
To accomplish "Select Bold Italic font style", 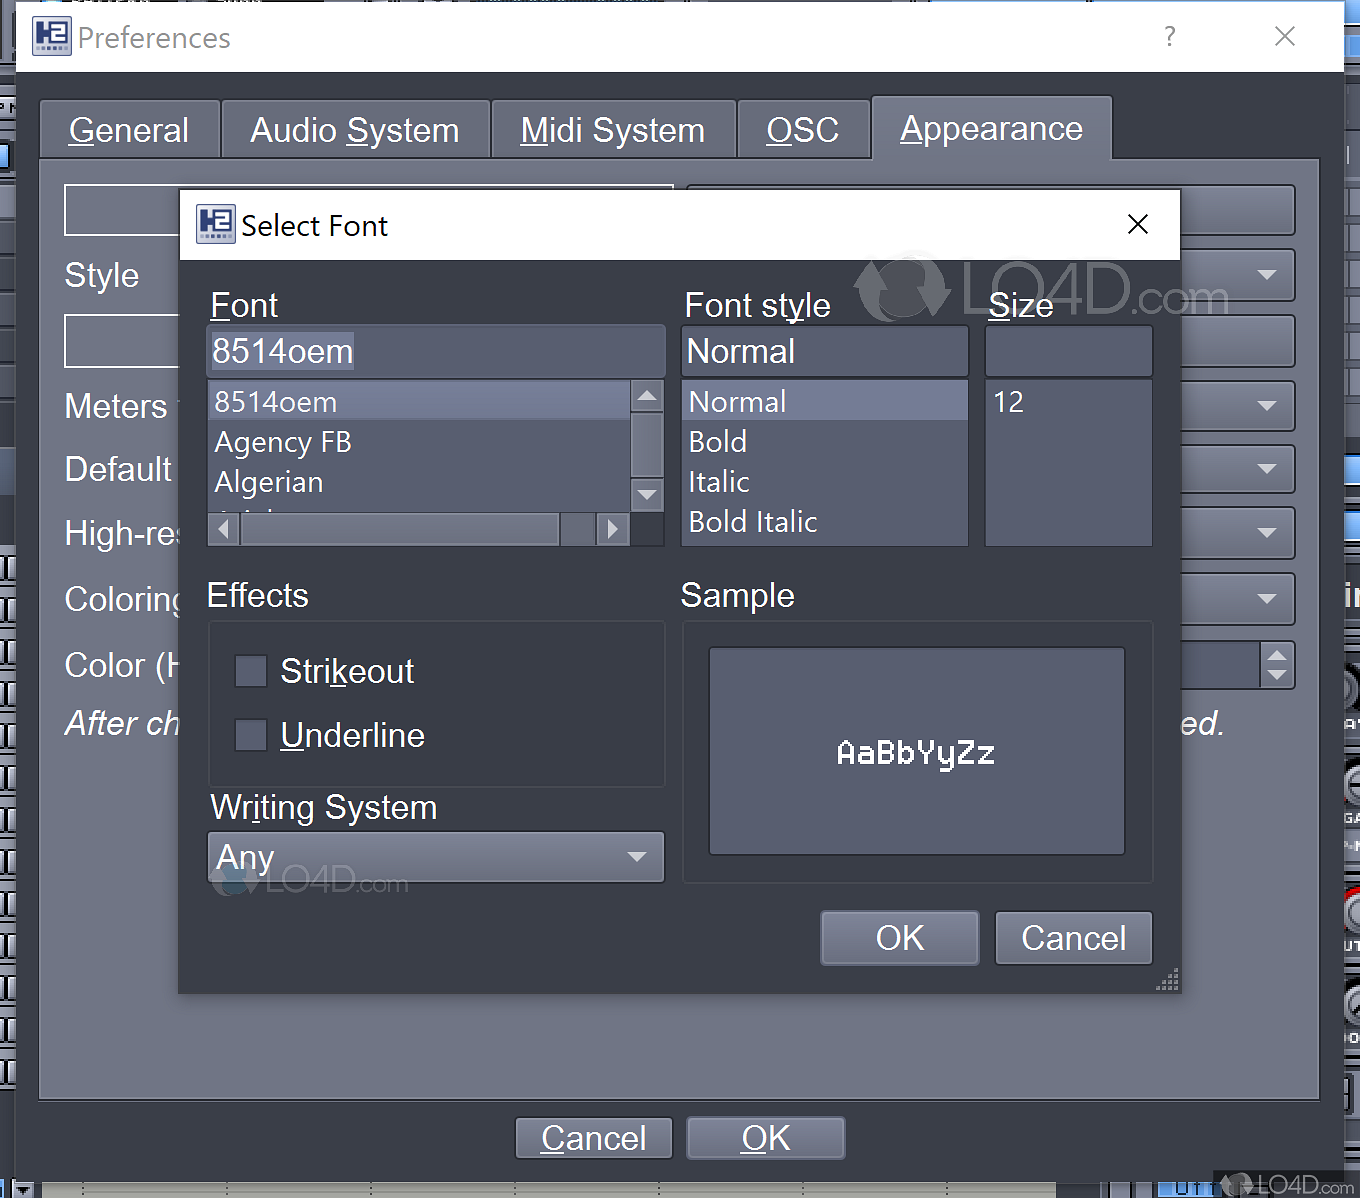I will 753,522.
